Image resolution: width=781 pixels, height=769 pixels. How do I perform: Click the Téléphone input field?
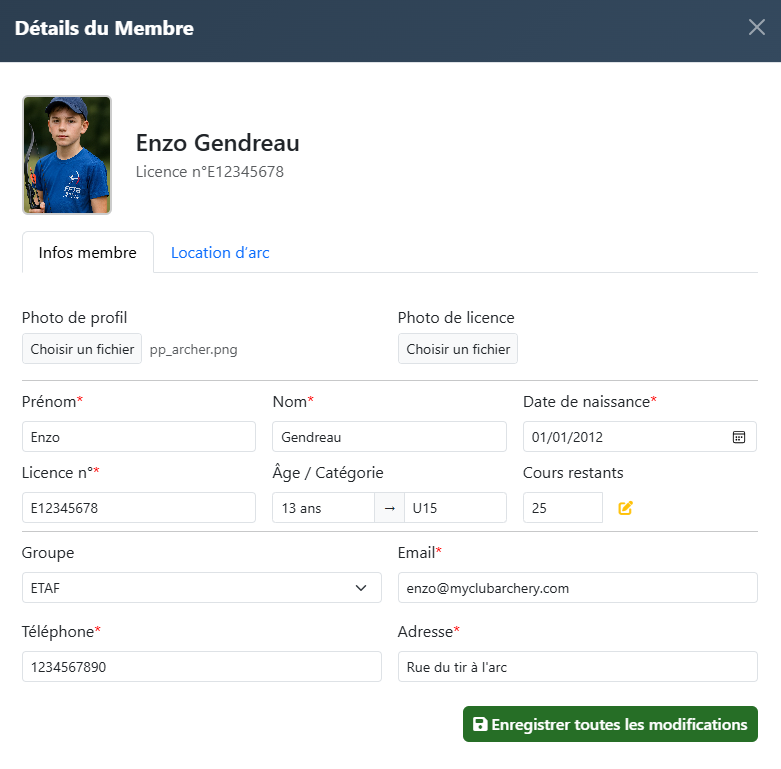(x=201, y=667)
